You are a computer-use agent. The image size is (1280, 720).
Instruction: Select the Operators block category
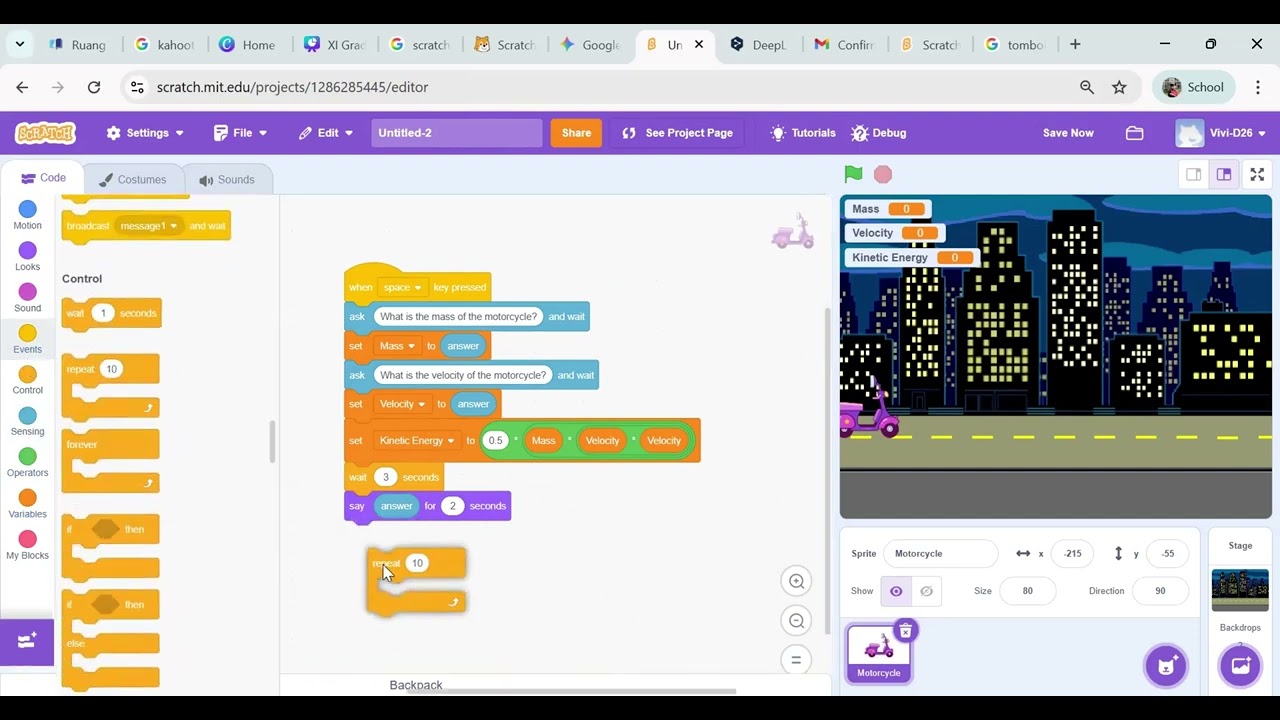pos(27,462)
